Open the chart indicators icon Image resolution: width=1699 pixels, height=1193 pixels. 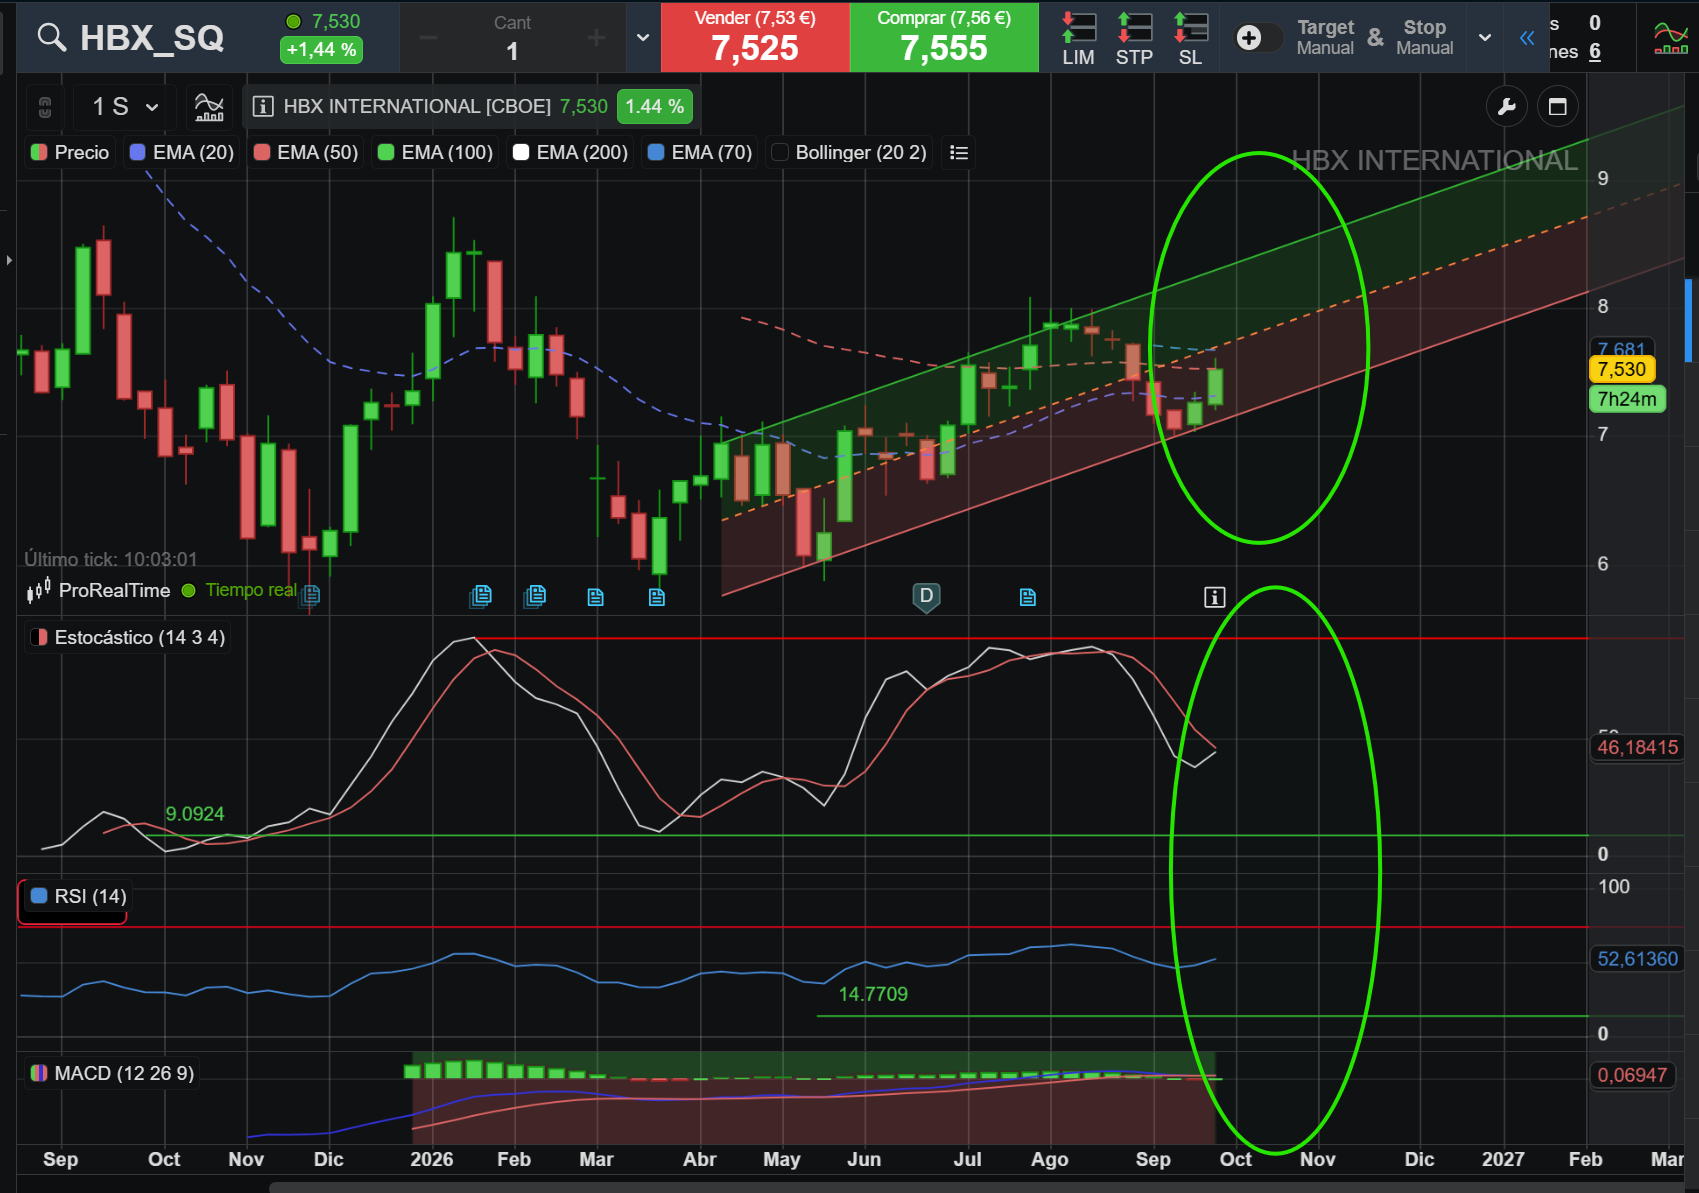209,106
